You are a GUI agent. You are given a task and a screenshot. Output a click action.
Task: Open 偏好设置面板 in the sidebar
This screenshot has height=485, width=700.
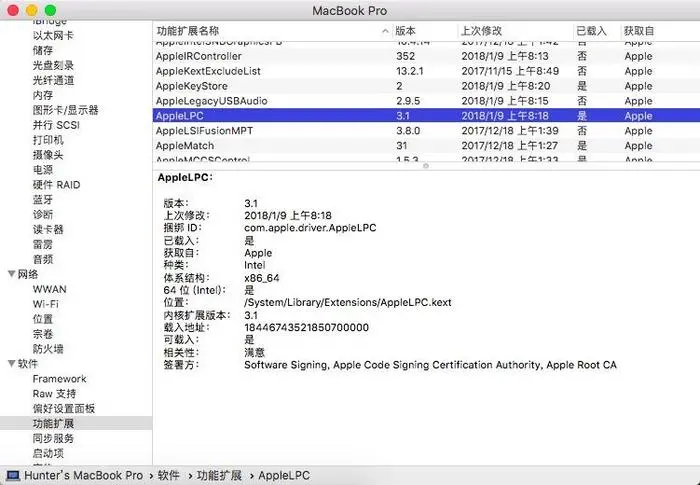click(x=63, y=409)
